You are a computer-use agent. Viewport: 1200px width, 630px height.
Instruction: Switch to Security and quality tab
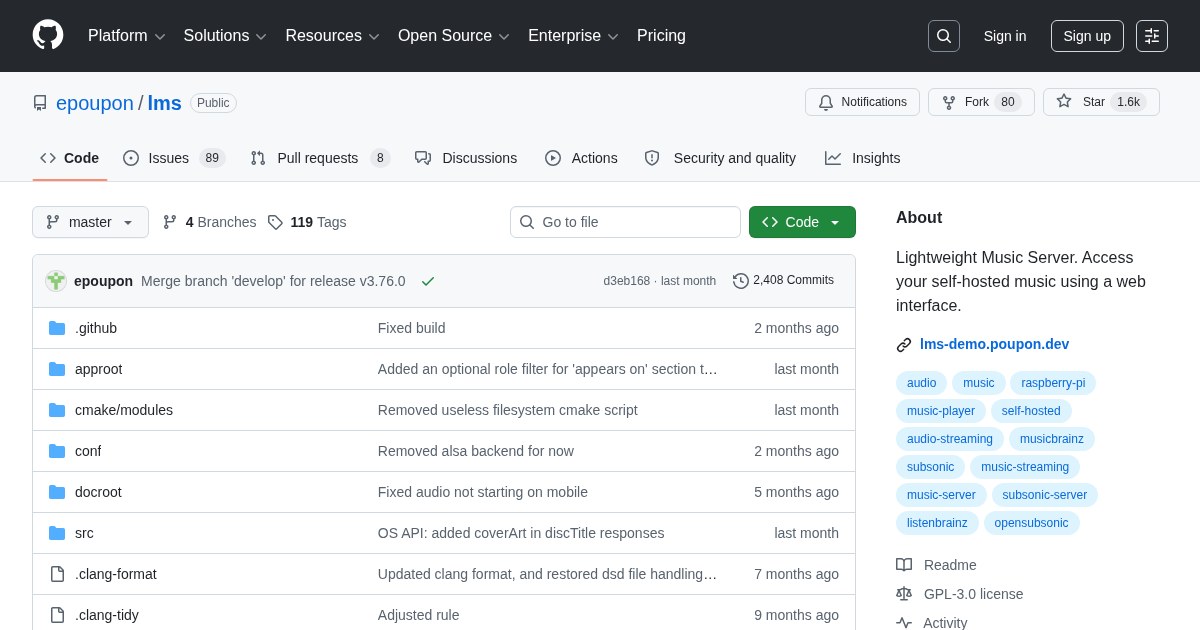coord(720,158)
